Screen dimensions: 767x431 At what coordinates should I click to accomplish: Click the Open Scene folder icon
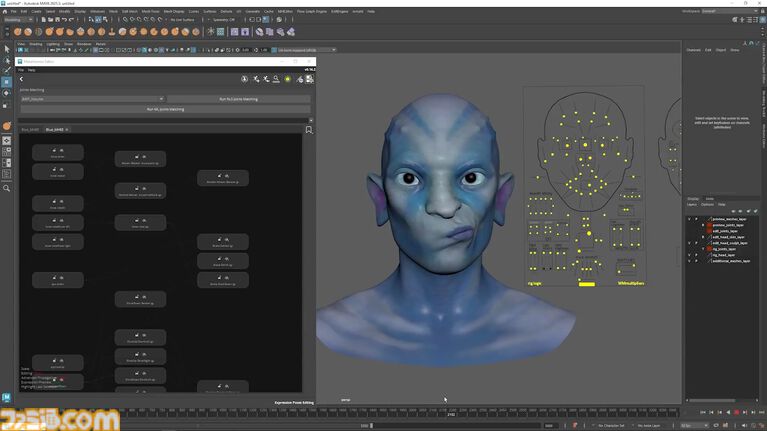click(x=50, y=20)
